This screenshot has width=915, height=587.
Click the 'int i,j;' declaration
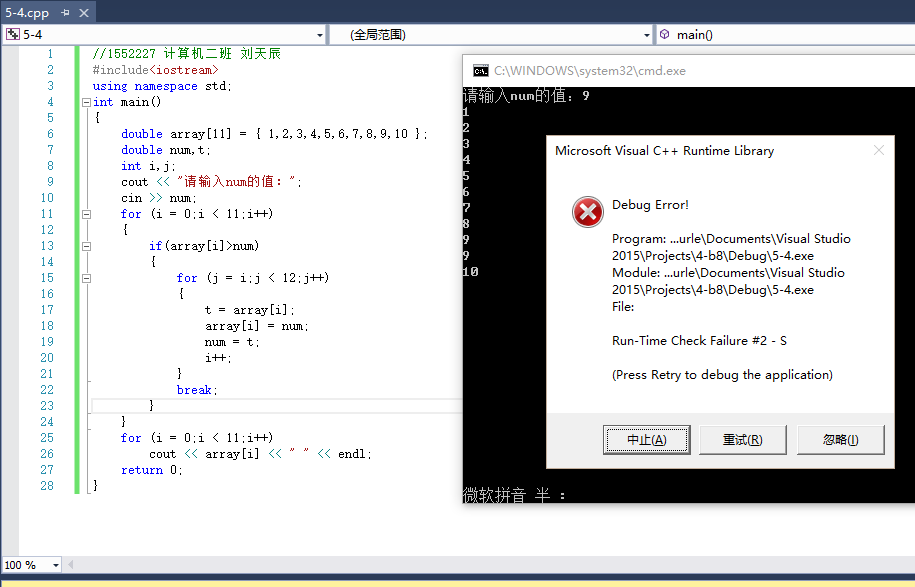148,166
